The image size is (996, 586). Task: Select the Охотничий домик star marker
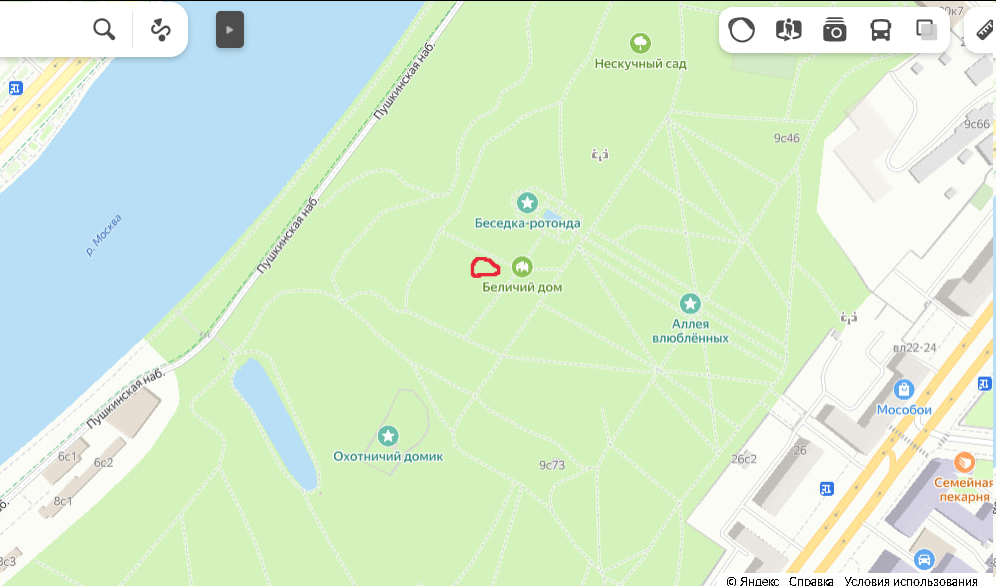388,436
